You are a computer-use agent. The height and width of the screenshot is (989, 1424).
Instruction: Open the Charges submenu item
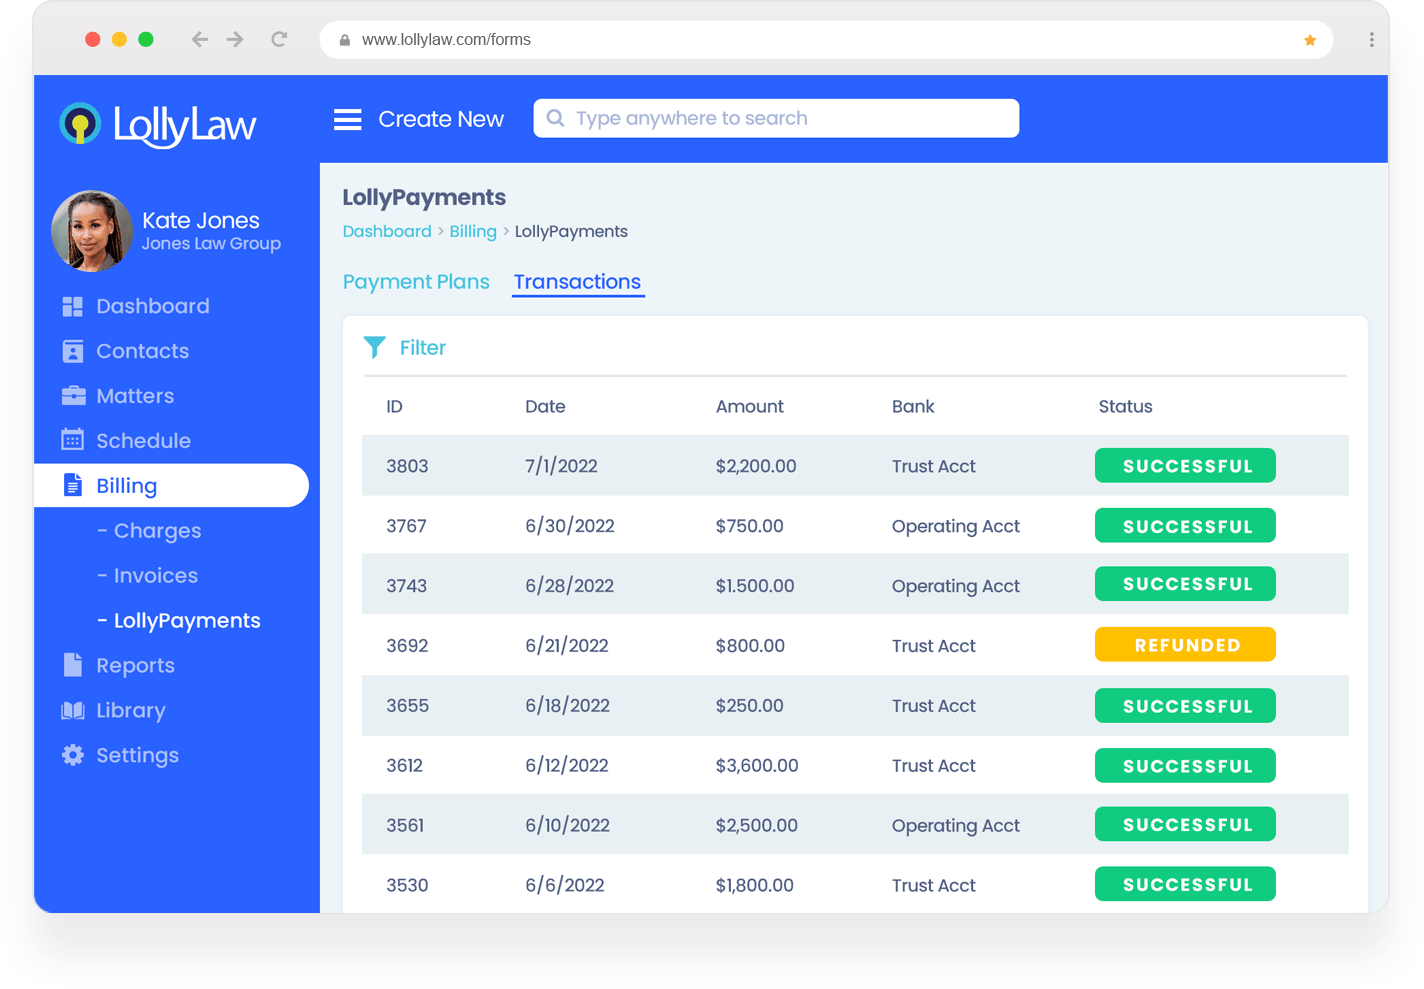150,531
